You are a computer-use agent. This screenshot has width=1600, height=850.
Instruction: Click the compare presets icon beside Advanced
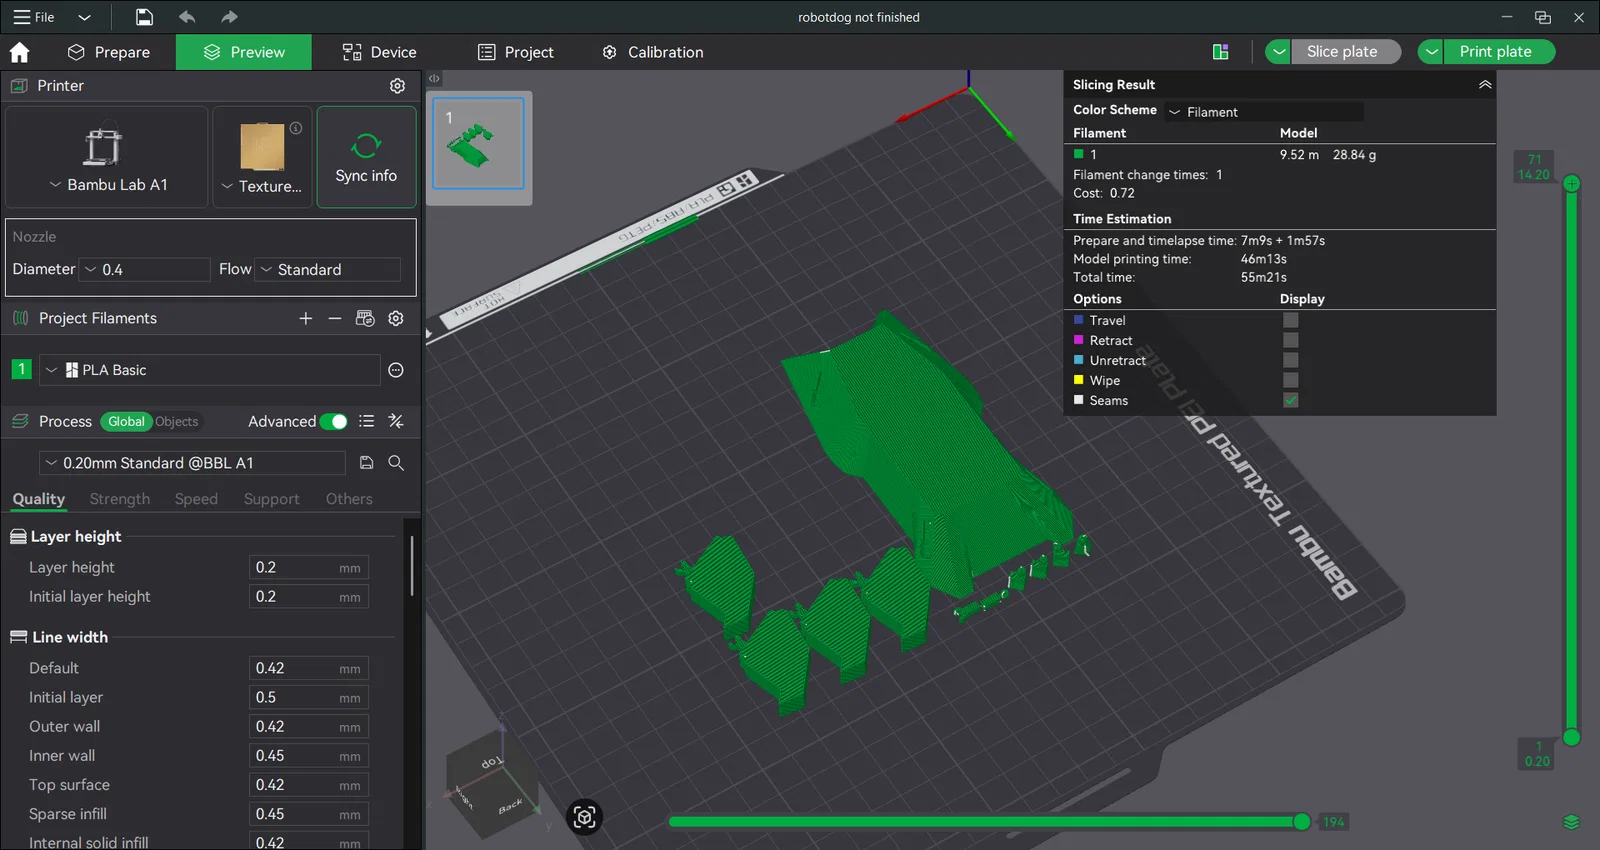point(396,421)
